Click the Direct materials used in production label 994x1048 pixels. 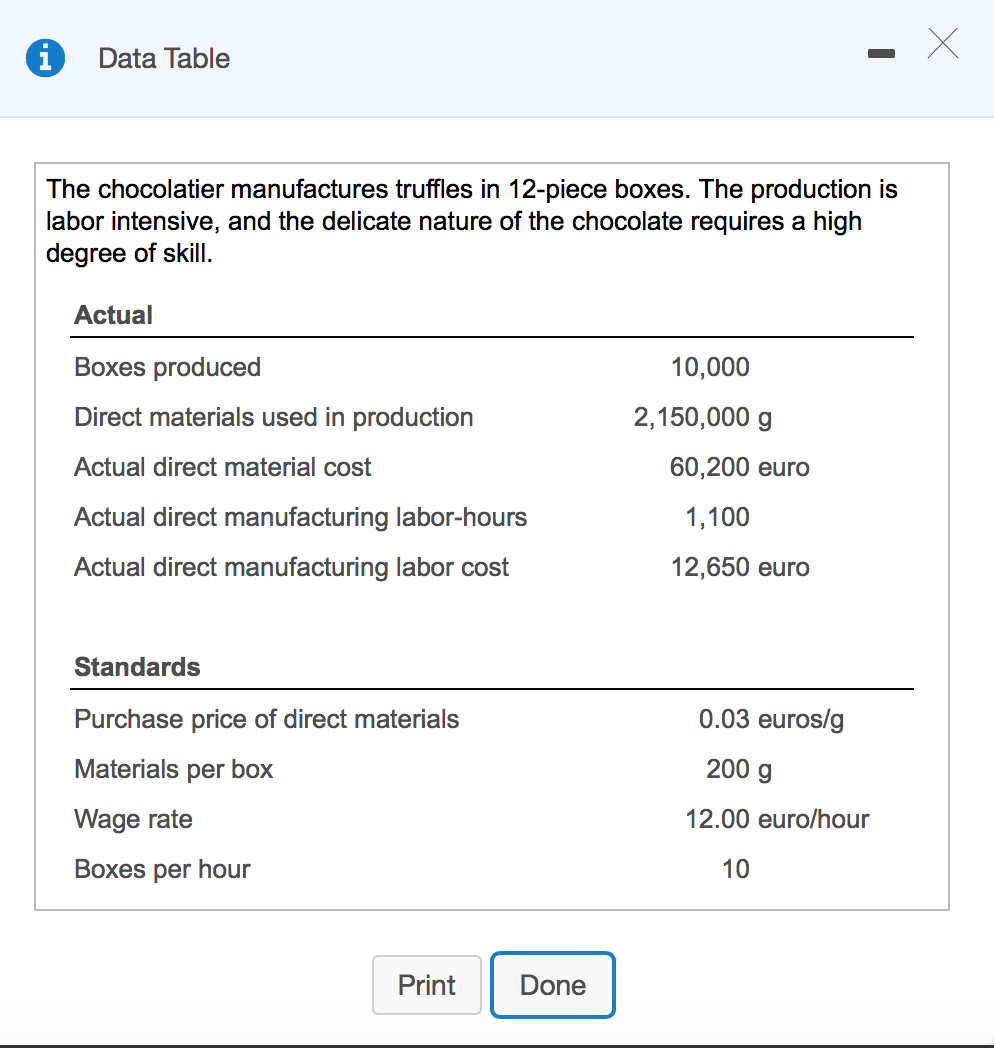click(x=274, y=417)
